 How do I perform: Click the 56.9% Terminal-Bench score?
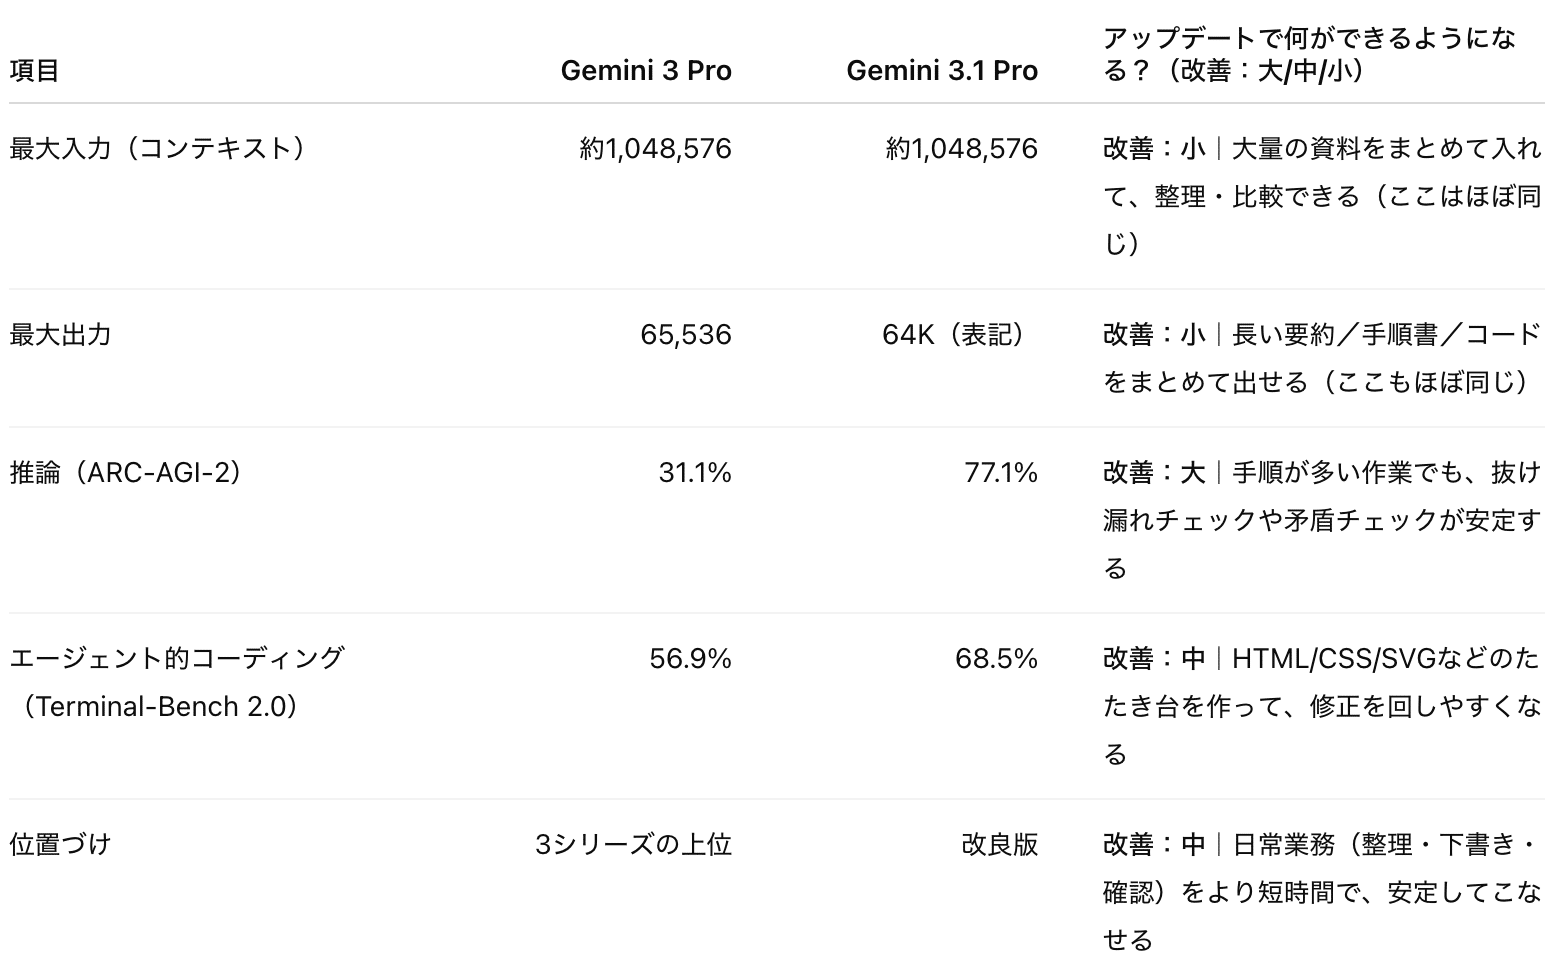pyautogui.click(x=691, y=659)
